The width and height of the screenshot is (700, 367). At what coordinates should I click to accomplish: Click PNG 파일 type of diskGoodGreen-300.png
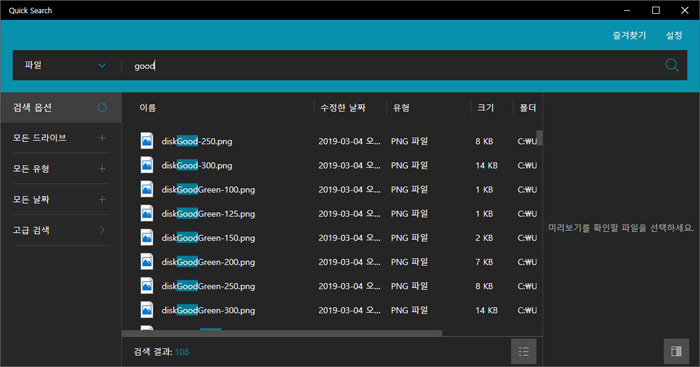[409, 310]
